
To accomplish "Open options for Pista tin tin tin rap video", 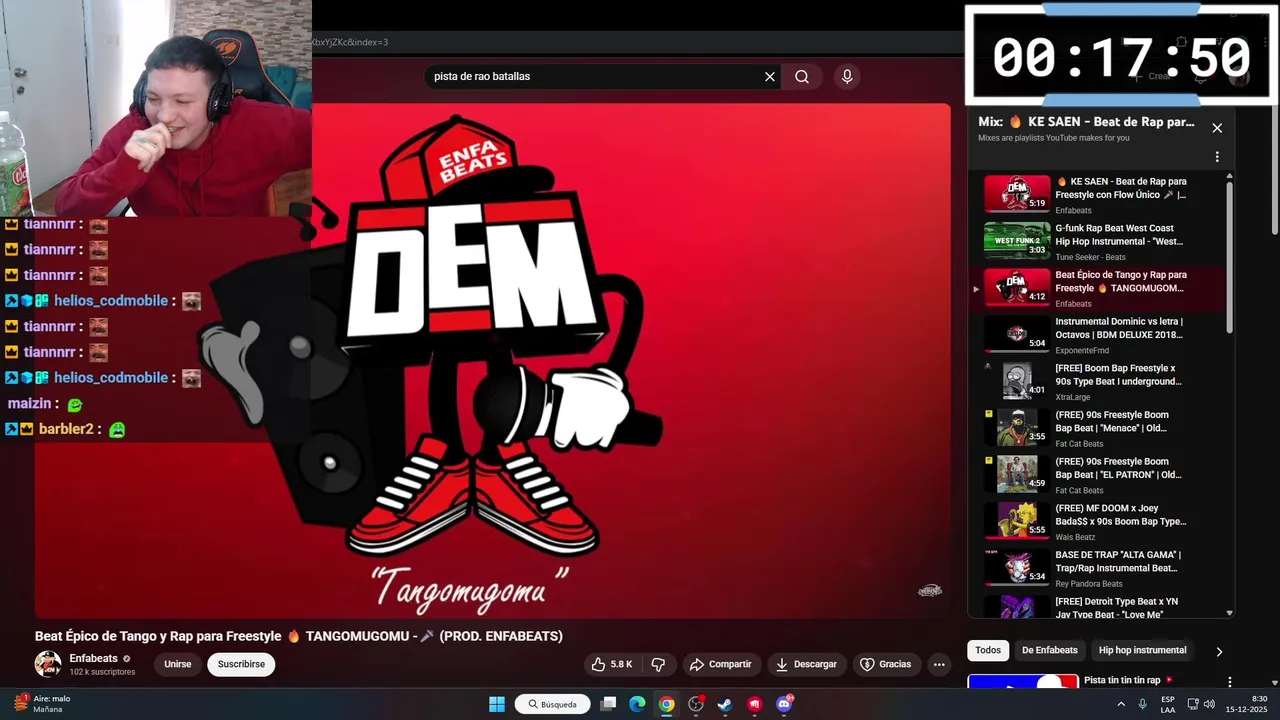I will (x=1230, y=682).
